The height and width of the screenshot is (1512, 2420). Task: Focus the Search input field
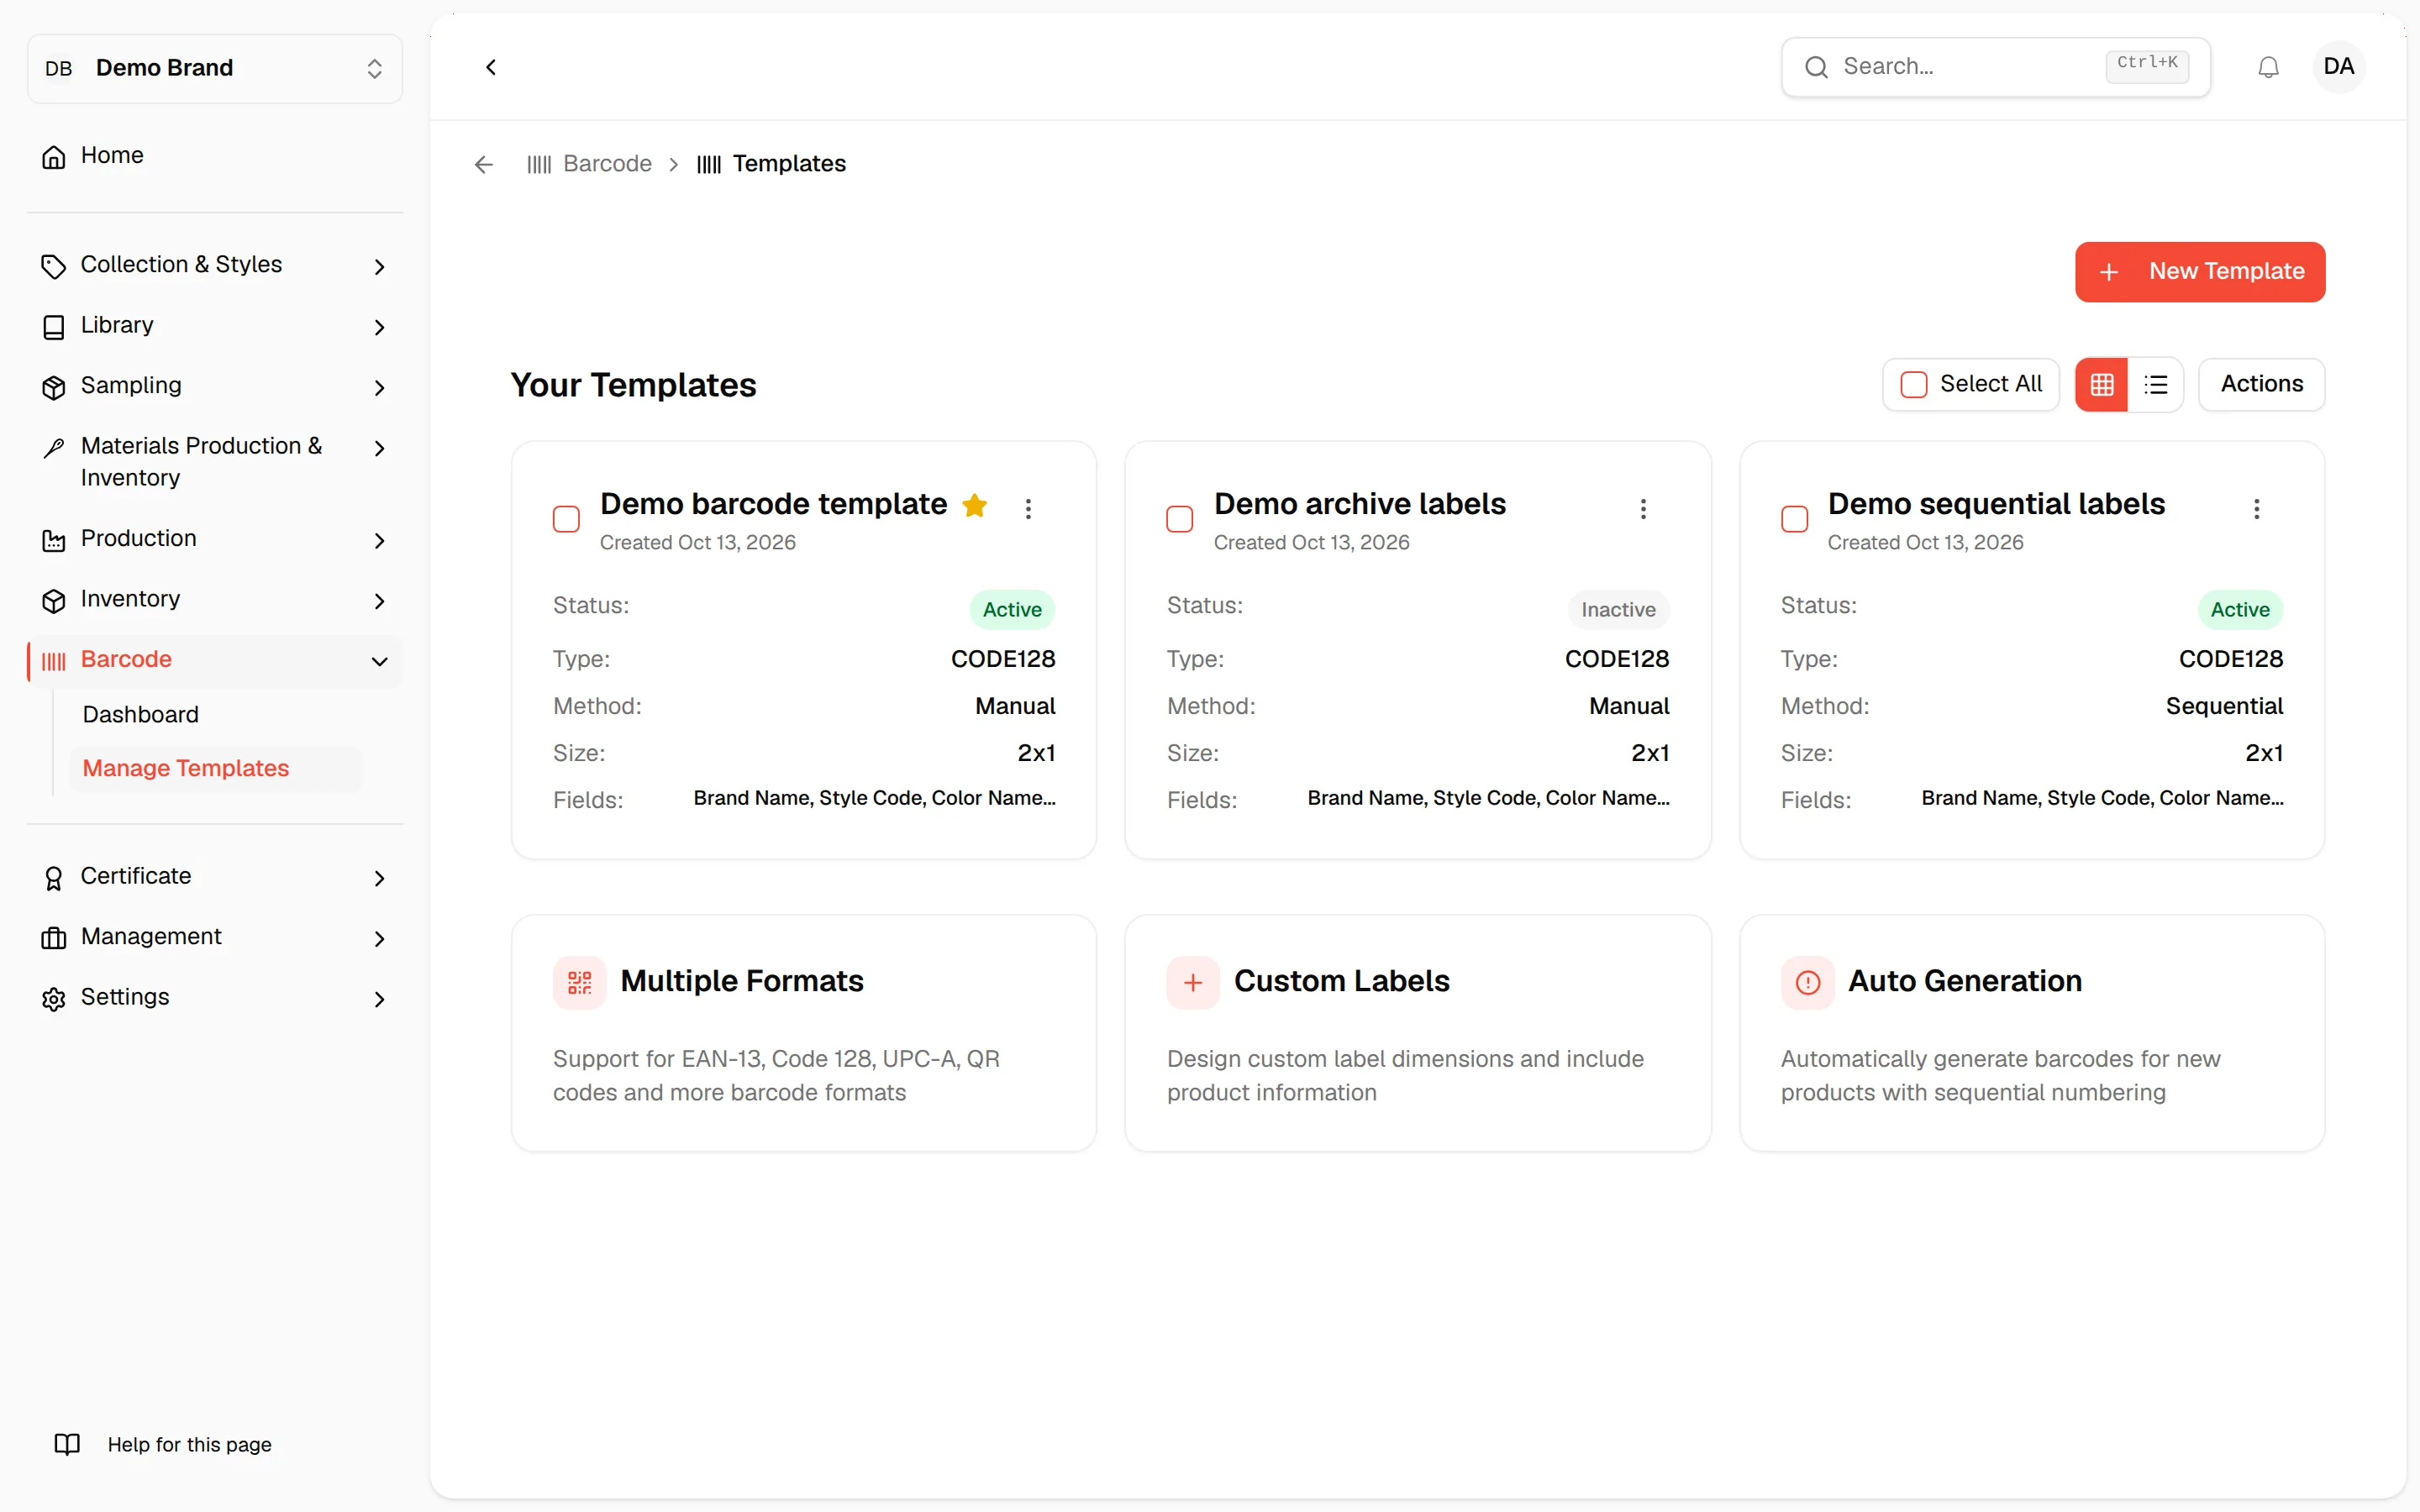tap(1995, 67)
